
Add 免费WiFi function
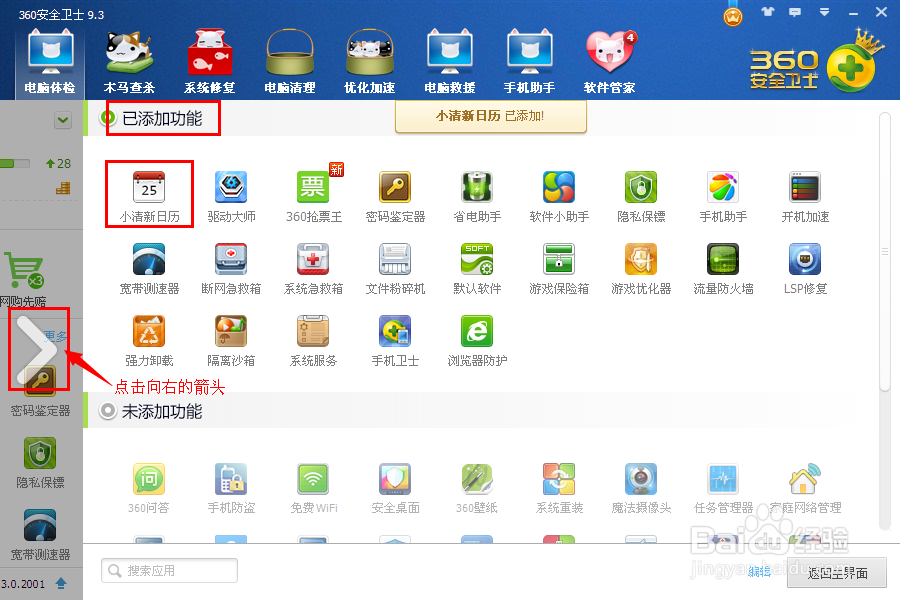tap(313, 488)
